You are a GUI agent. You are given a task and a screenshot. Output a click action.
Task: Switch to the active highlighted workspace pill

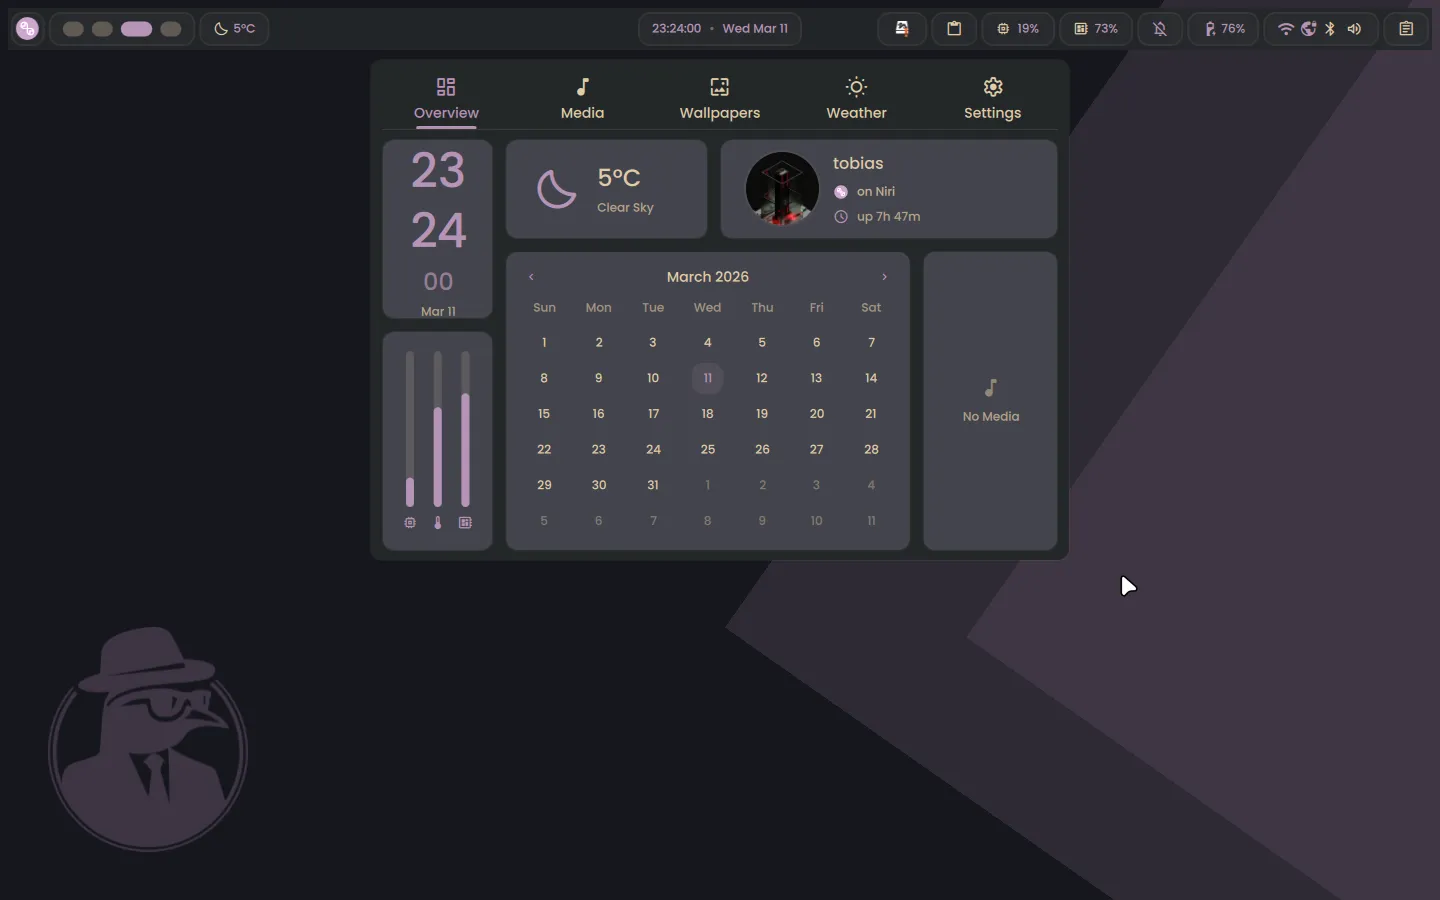click(x=136, y=29)
